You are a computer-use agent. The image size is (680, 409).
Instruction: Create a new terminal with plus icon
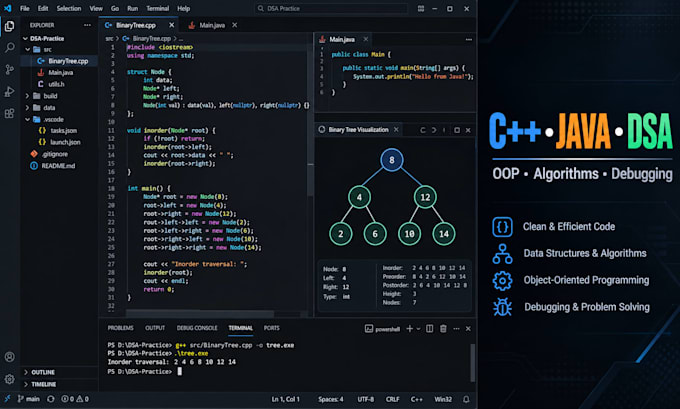(x=409, y=329)
